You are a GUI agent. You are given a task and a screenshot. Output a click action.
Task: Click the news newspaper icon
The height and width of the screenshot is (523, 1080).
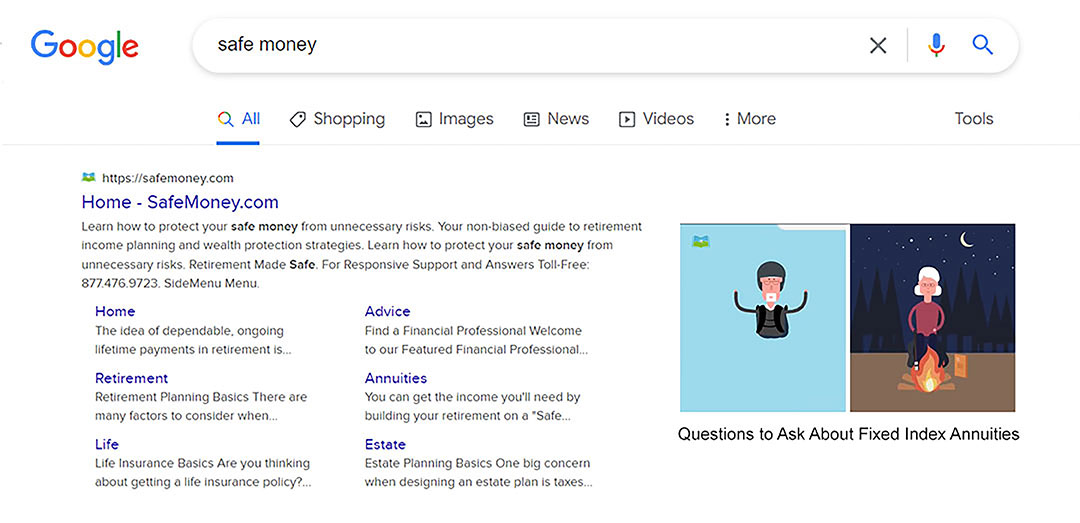[532, 119]
